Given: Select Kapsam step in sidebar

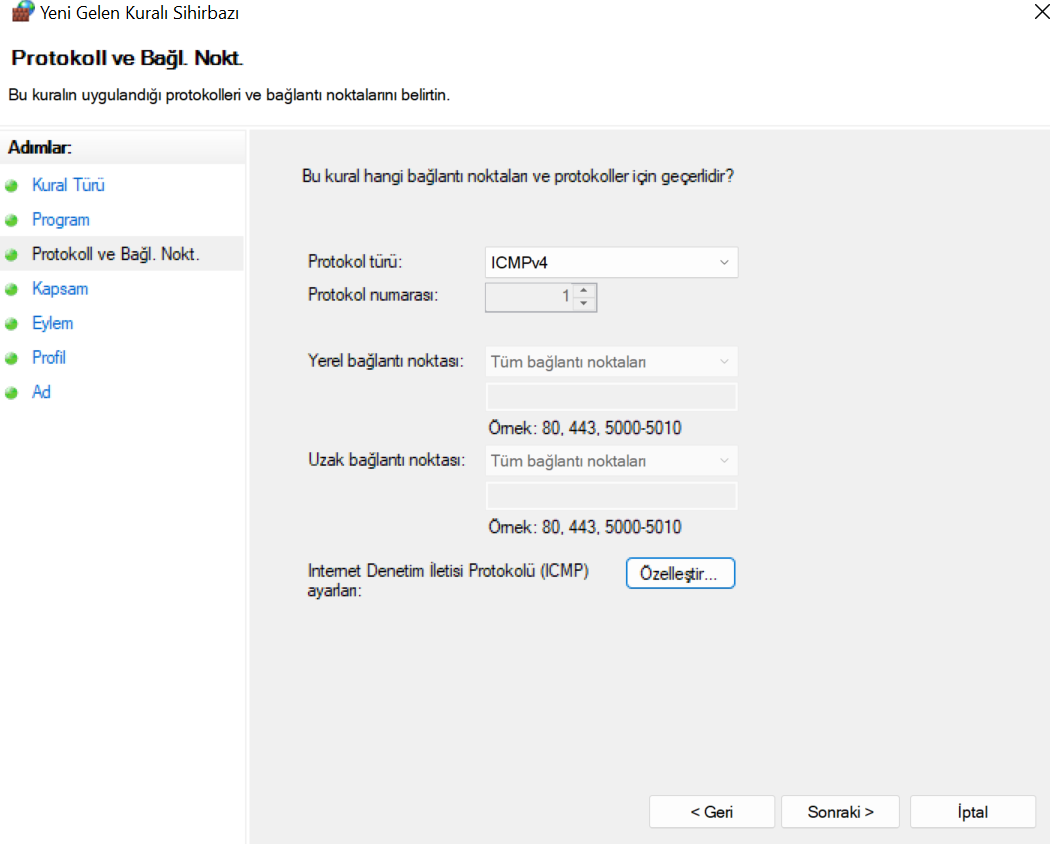Looking at the screenshot, I should click(60, 289).
